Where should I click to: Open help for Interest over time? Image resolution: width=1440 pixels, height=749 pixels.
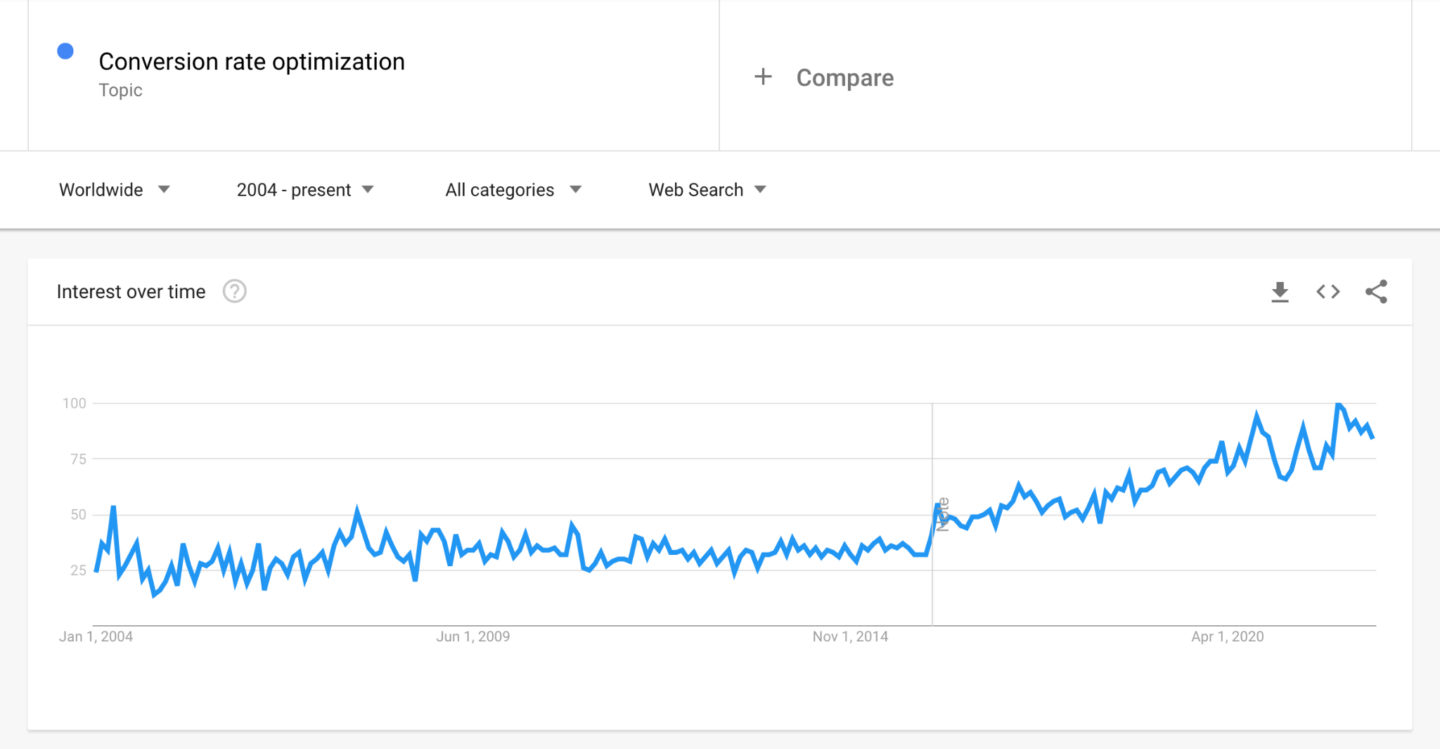tap(234, 292)
